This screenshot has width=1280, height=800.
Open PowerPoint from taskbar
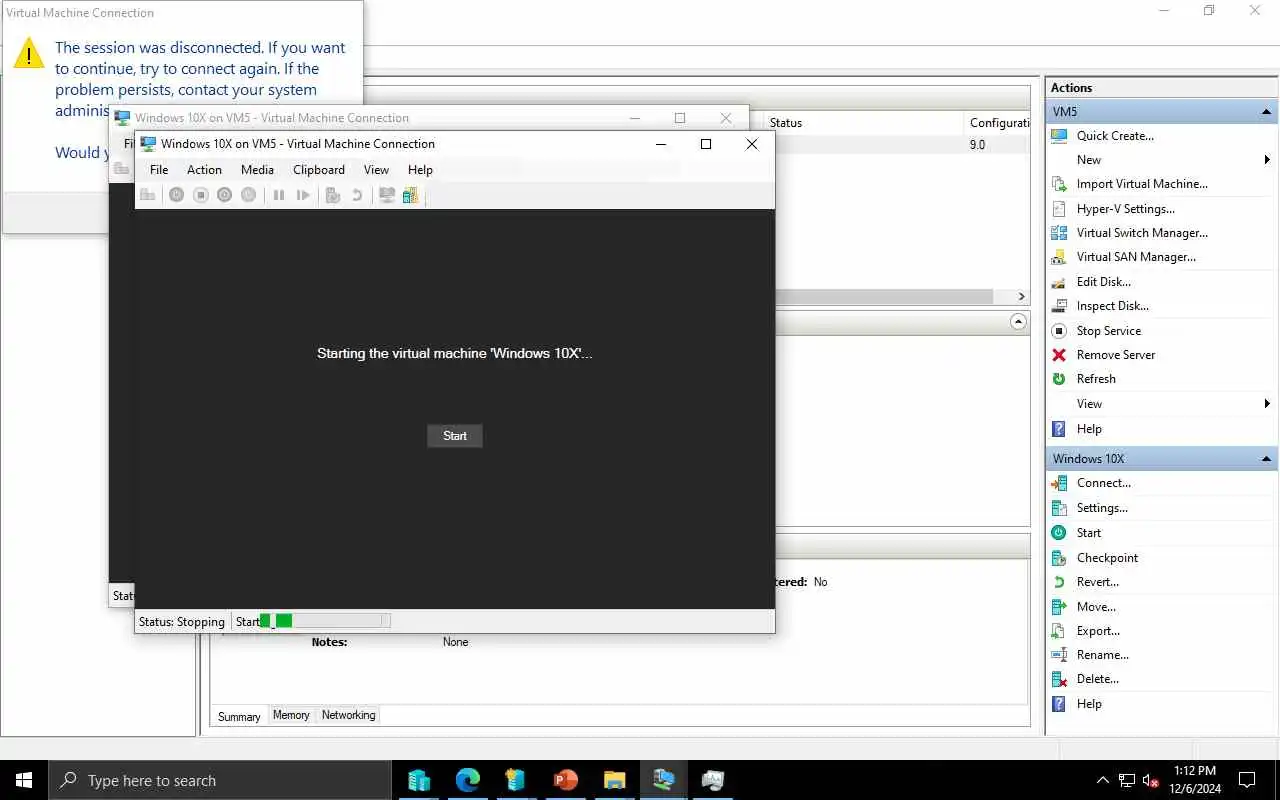tap(565, 780)
